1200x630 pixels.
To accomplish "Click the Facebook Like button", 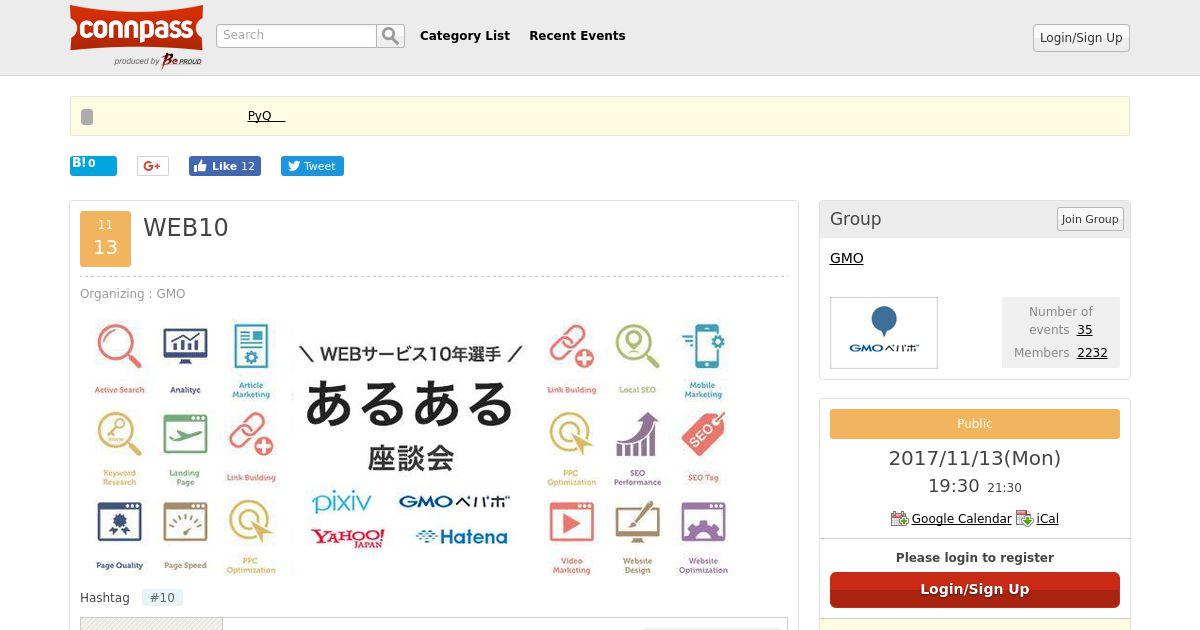I will 225,166.
